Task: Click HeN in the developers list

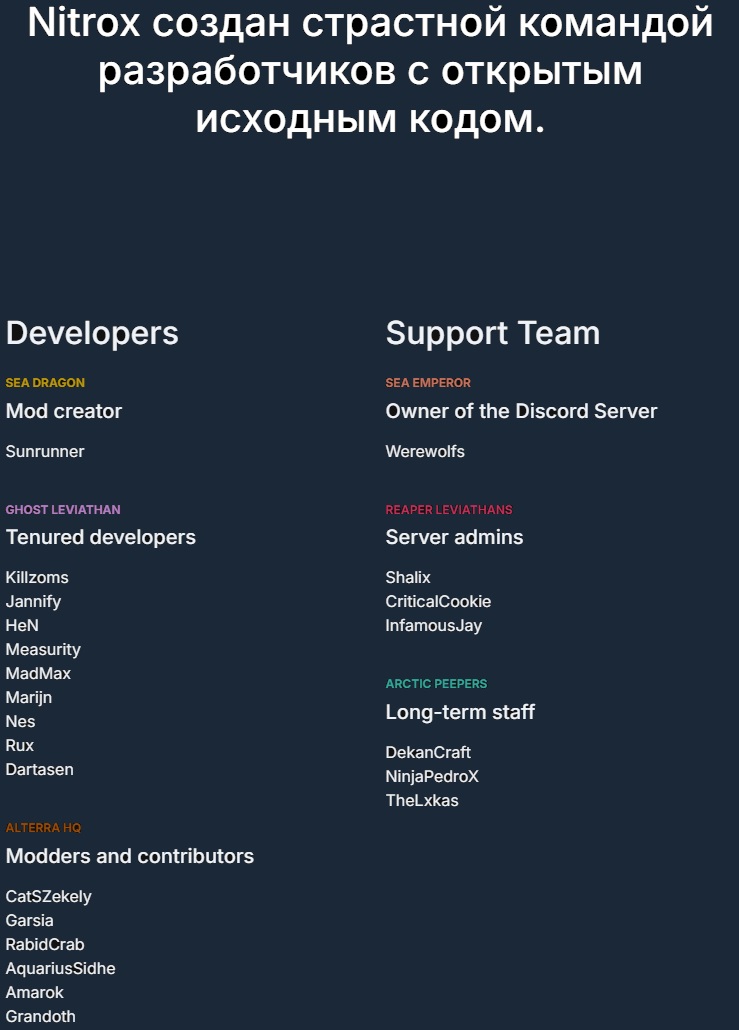Action: (22, 625)
